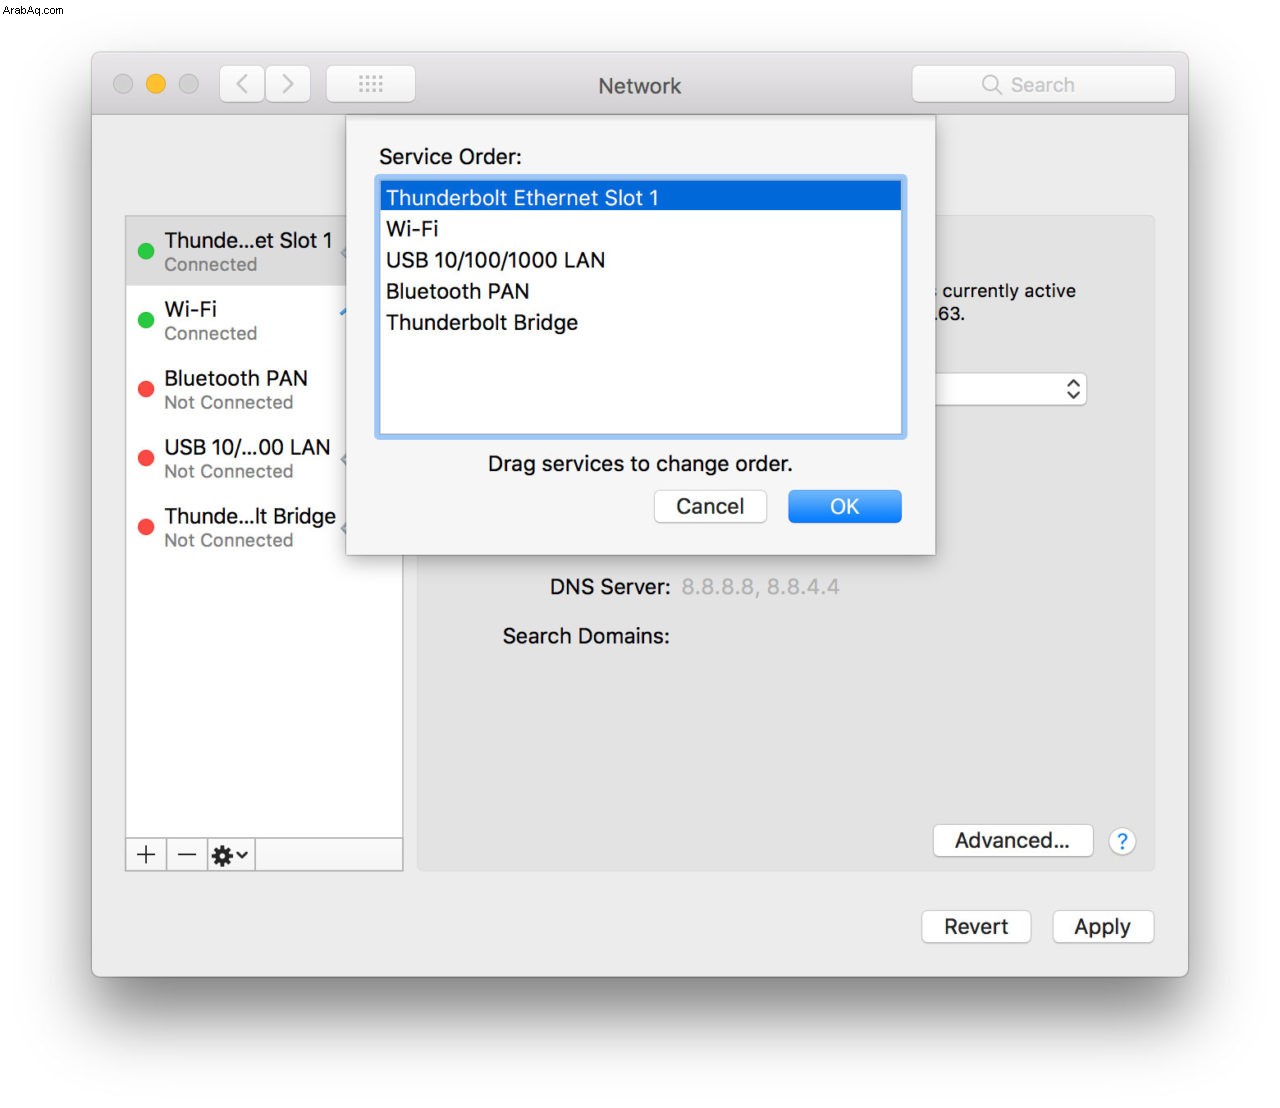Select Thunde...et Slot 1 in the sidebar
The width and height of the screenshot is (1280, 1108).
tap(236, 251)
